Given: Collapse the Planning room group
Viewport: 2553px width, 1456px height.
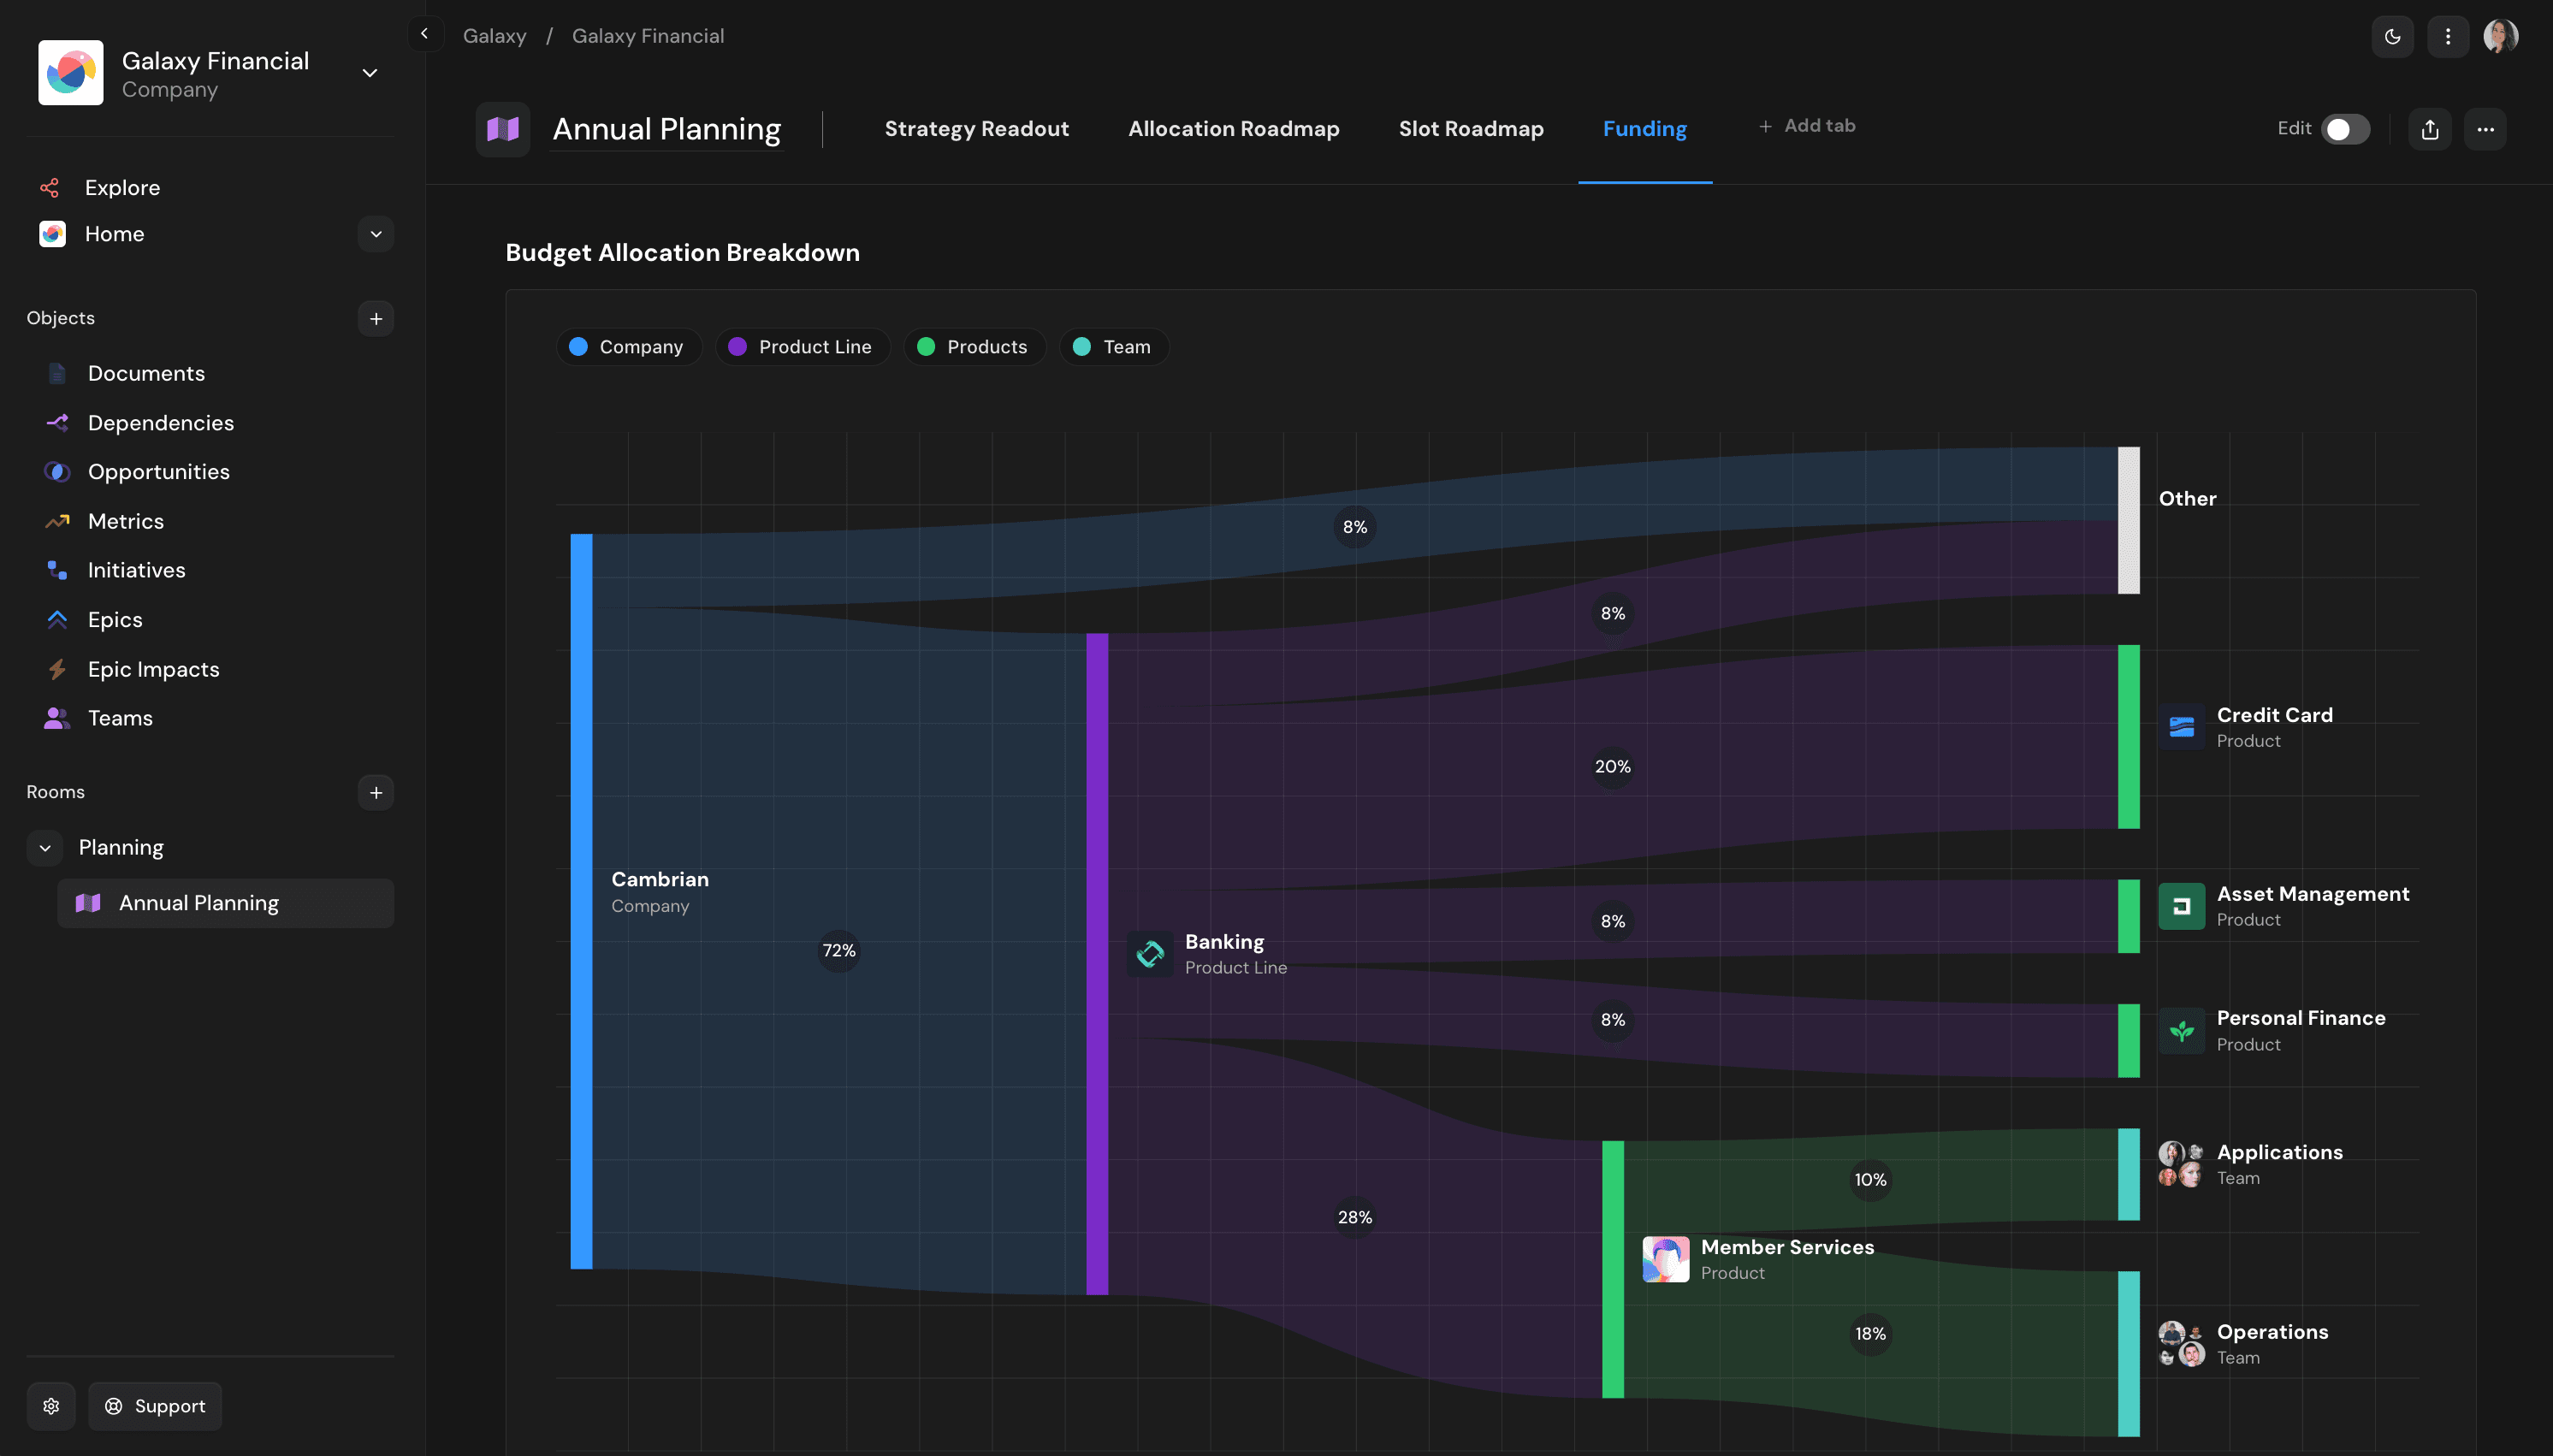Looking at the screenshot, I should click(44, 847).
